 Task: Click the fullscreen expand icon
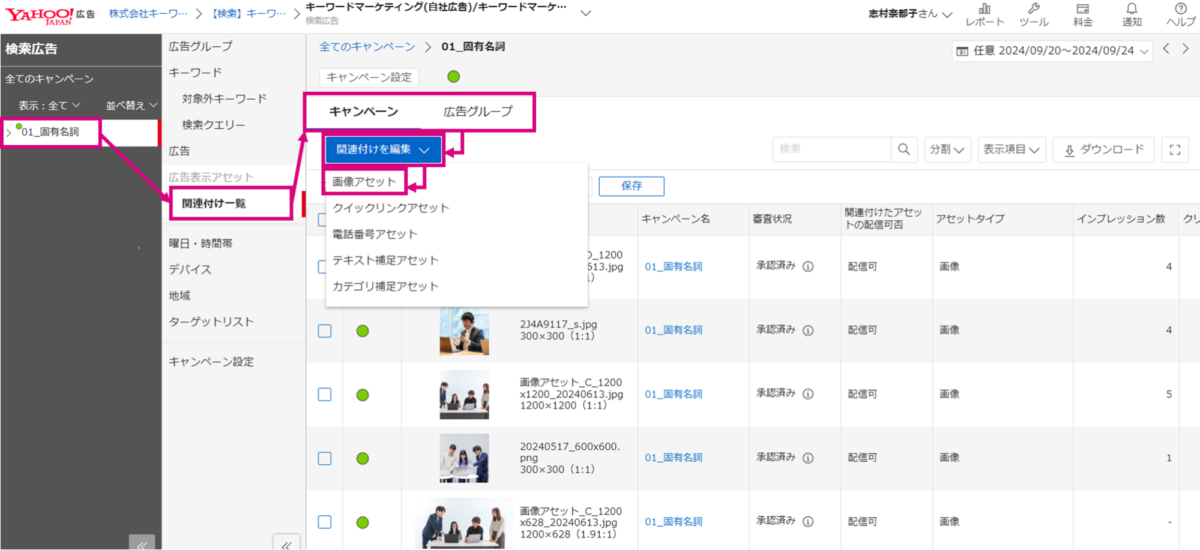point(1175,150)
